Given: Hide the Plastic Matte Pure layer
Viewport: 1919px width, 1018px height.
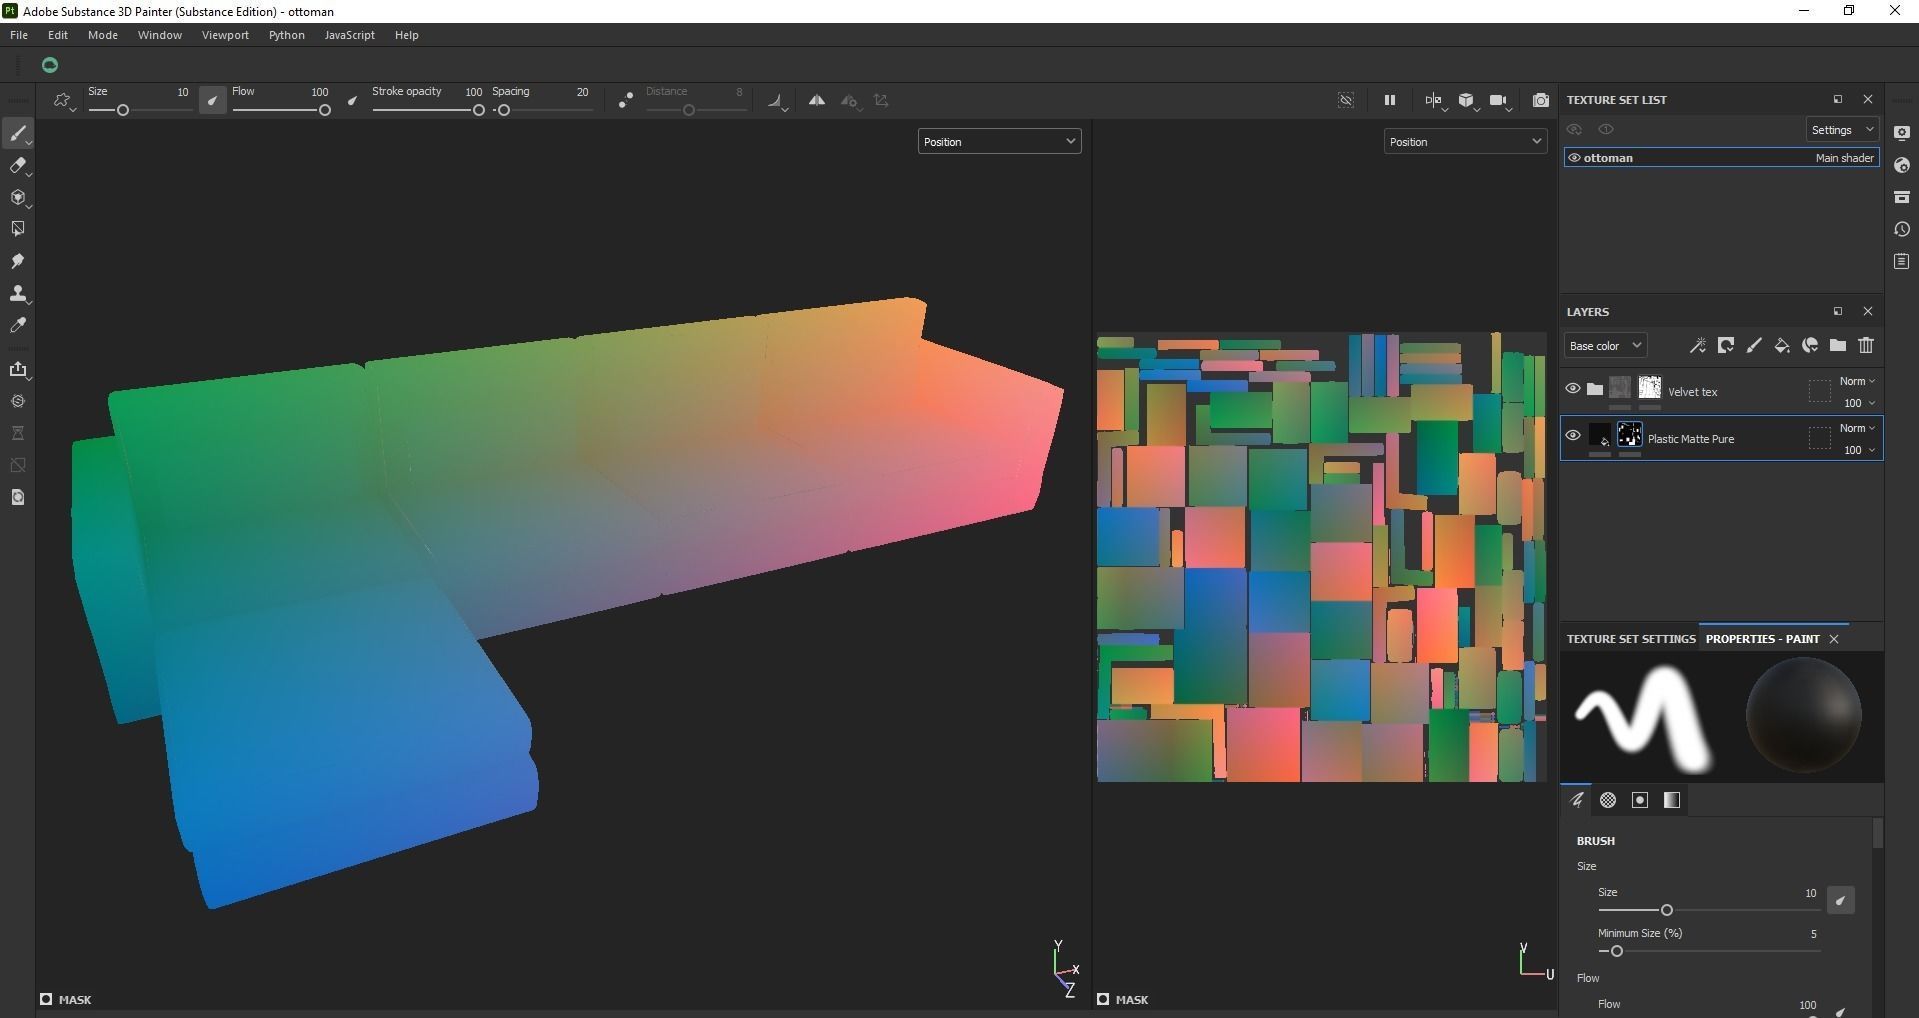Looking at the screenshot, I should [x=1573, y=436].
